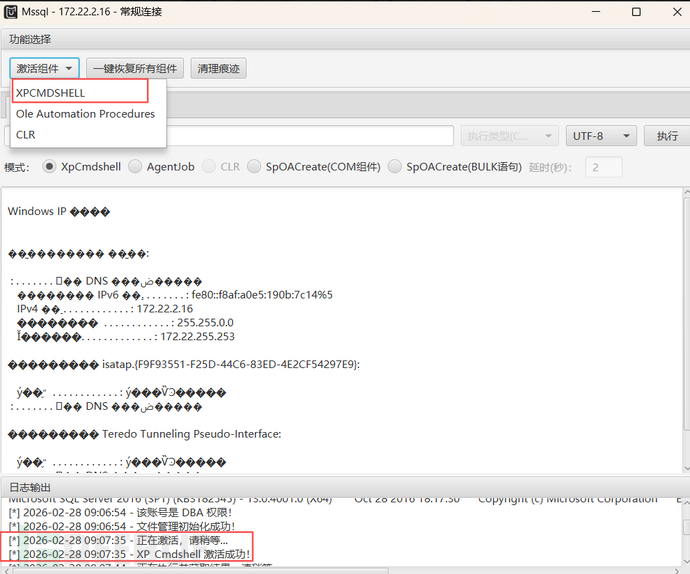Screen dimensions: 690x574
Task: Run the command with 执行 button
Action: [667, 136]
